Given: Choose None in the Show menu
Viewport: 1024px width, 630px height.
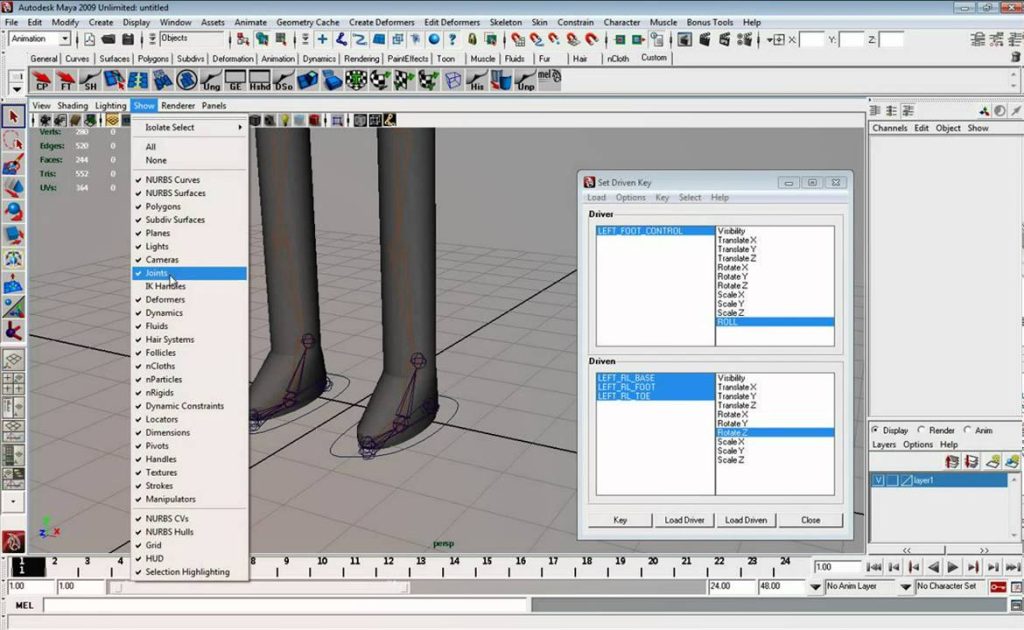Looking at the screenshot, I should 189,160.
